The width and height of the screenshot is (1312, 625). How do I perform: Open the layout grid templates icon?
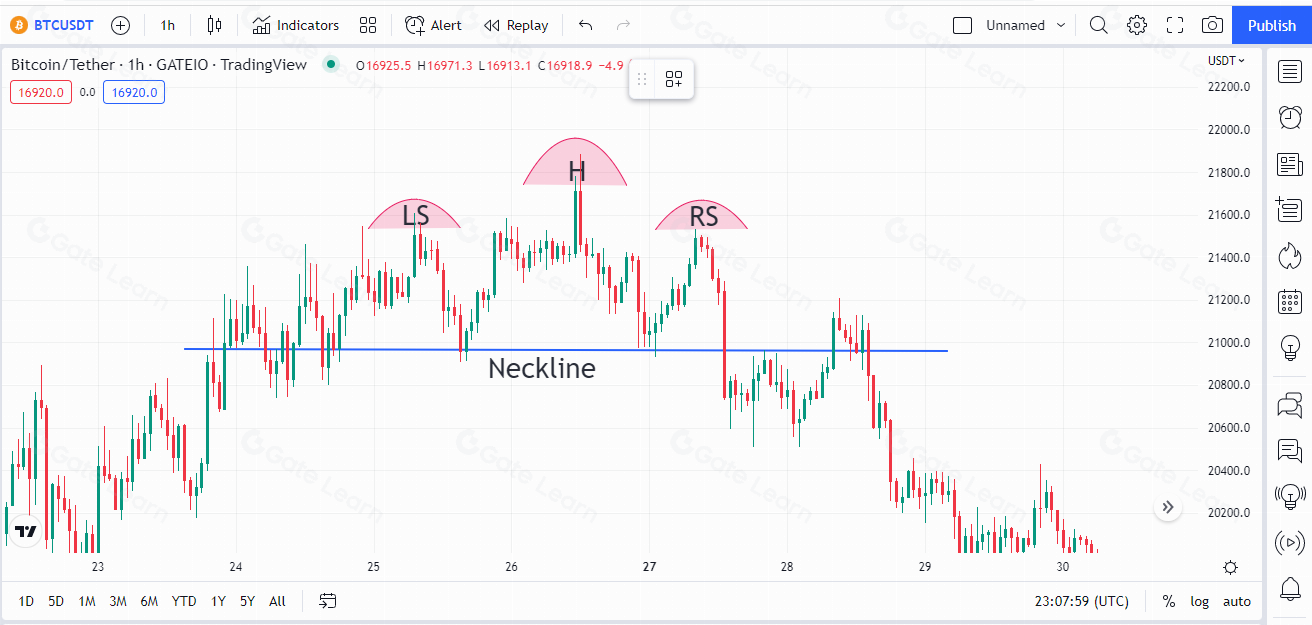(368, 25)
